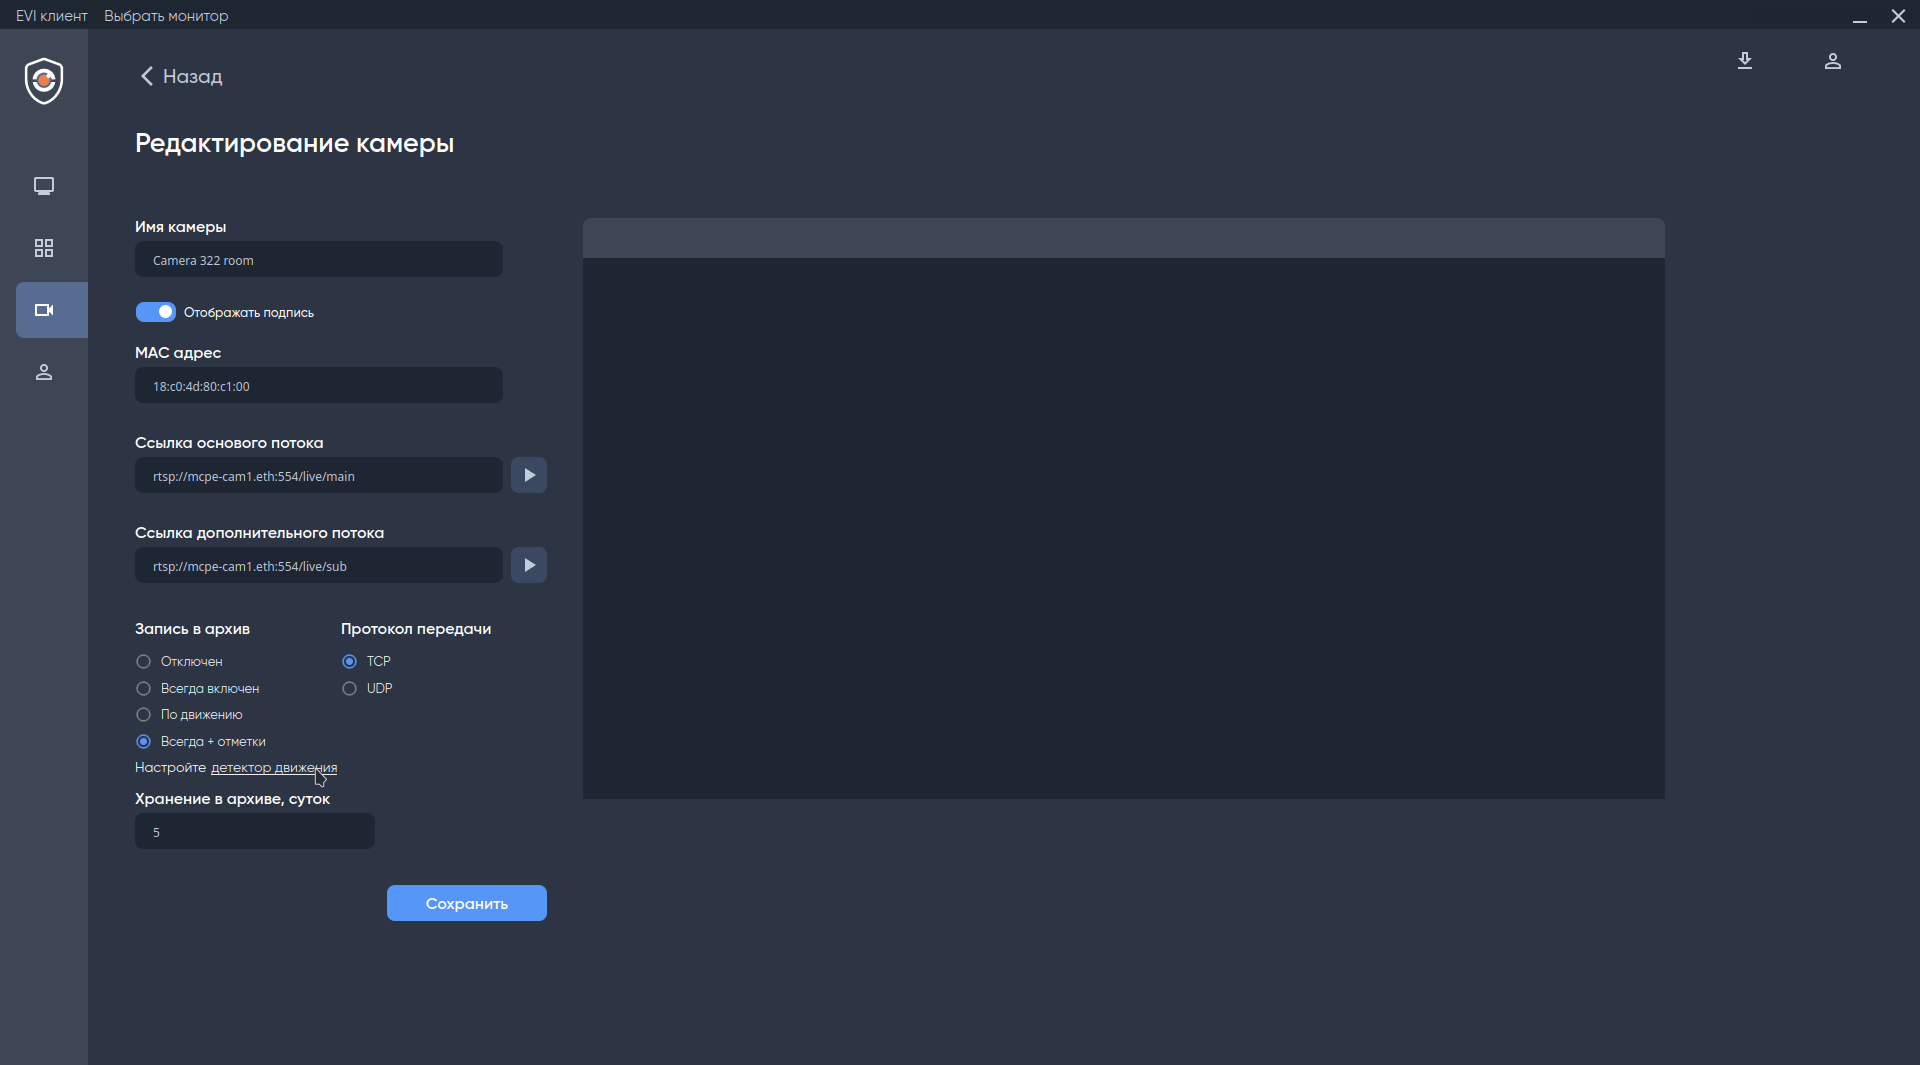Open the users section in sidebar
1920x1065 pixels.
pos(44,372)
